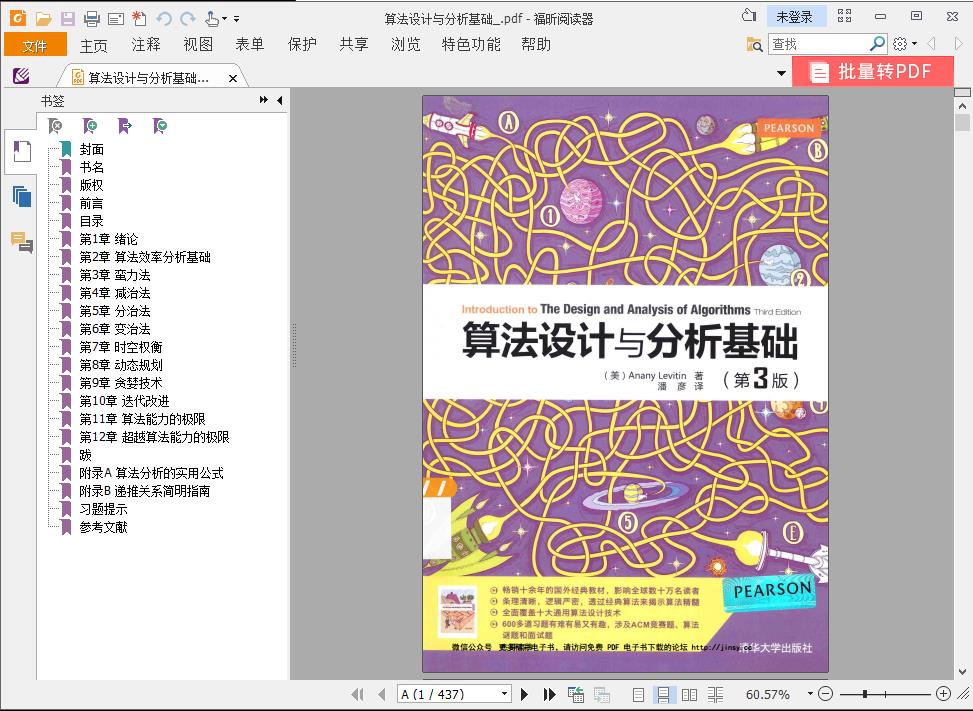This screenshot has width=973, height=711.
Task: Open bookmark 附录A 算法分析的实用公式
Action: coord(151,473)
